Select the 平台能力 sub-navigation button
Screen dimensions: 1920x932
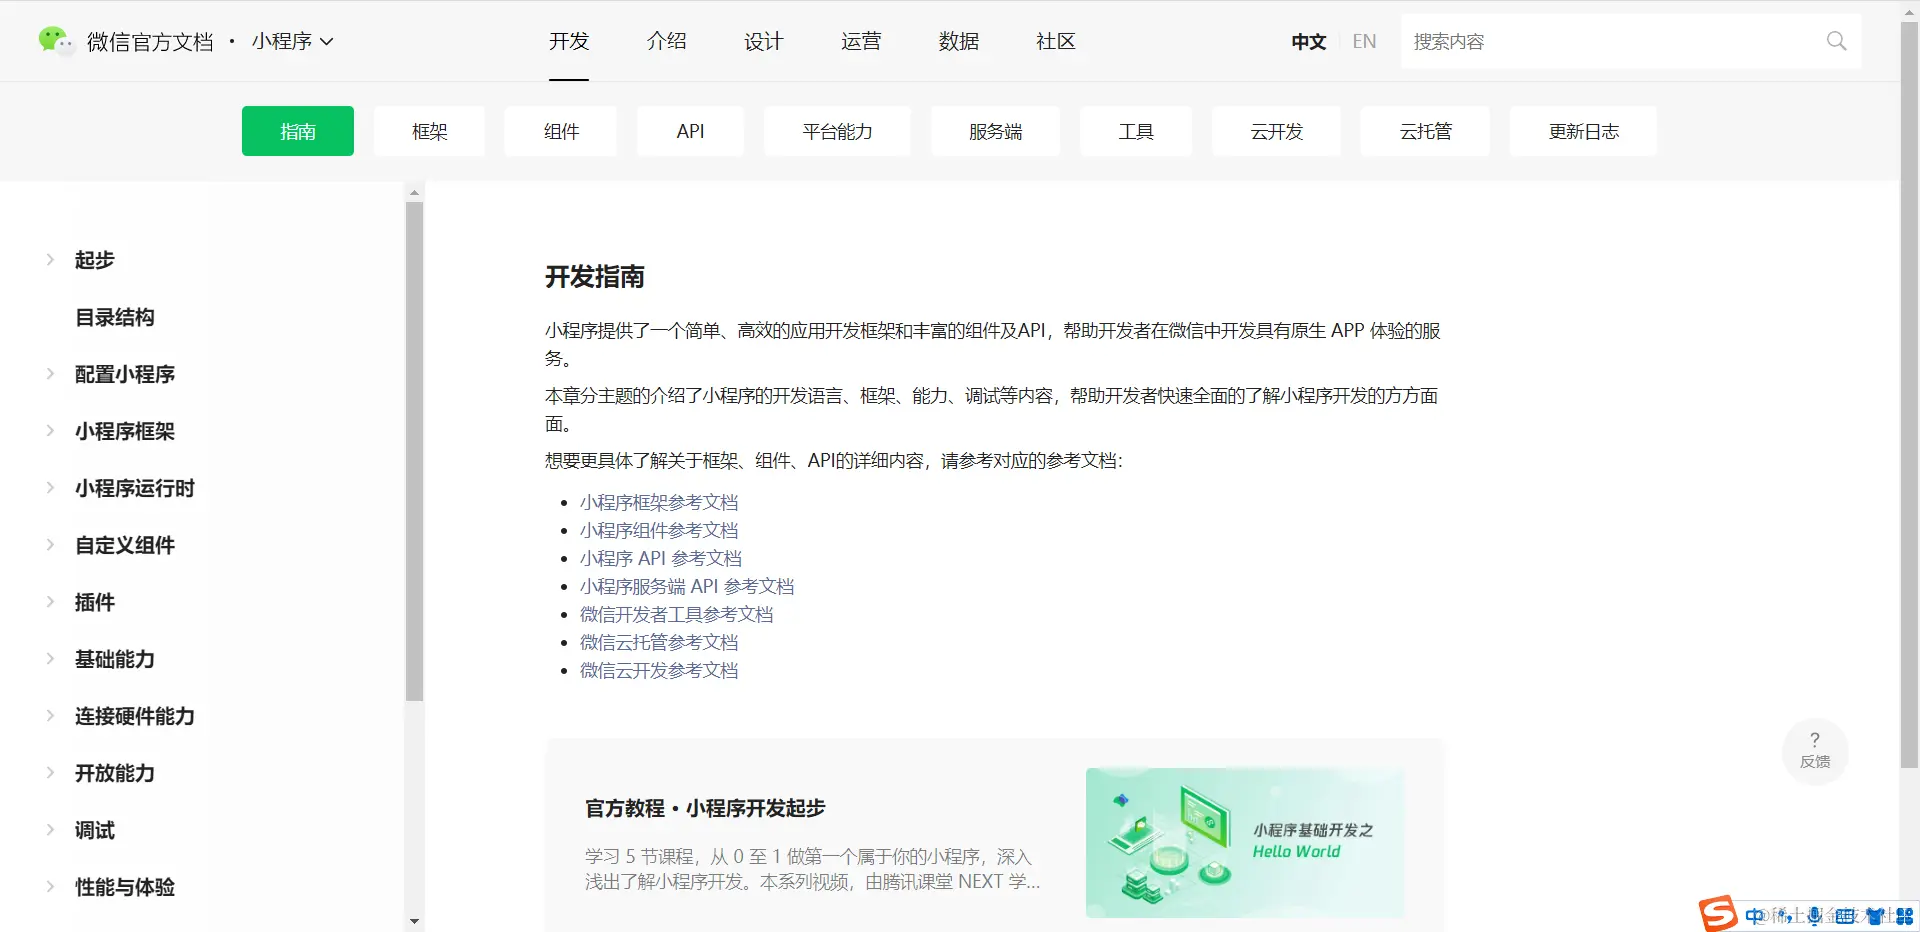[837, 131]
